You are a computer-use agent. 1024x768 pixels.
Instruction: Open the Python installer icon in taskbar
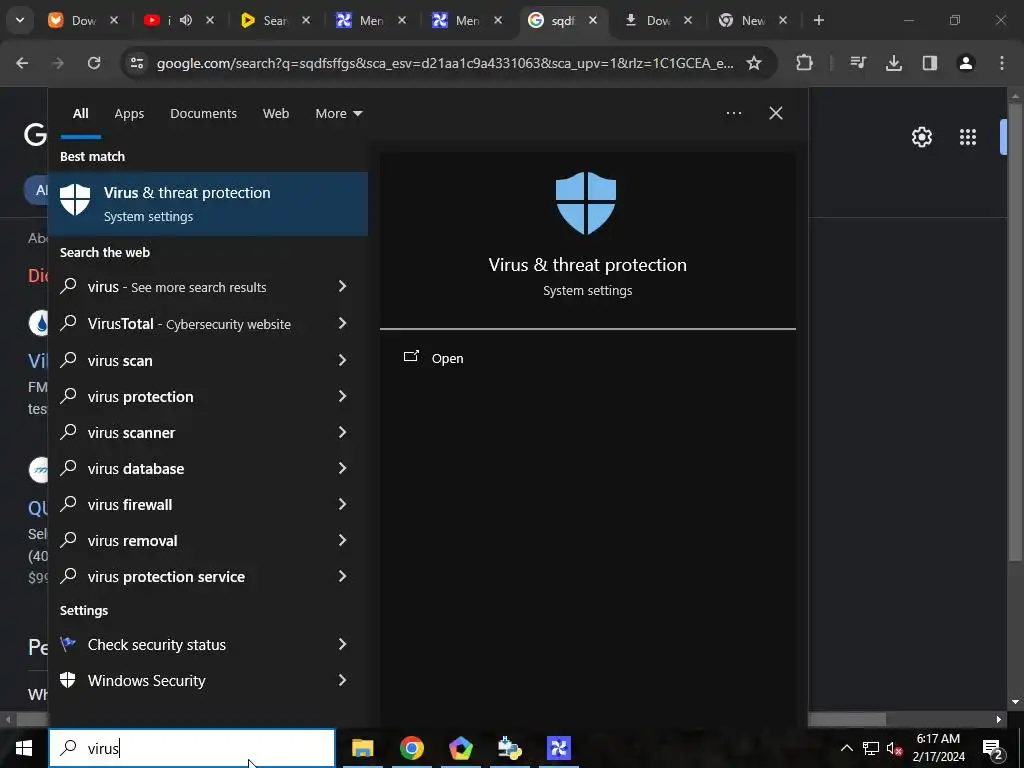[509, 748]
